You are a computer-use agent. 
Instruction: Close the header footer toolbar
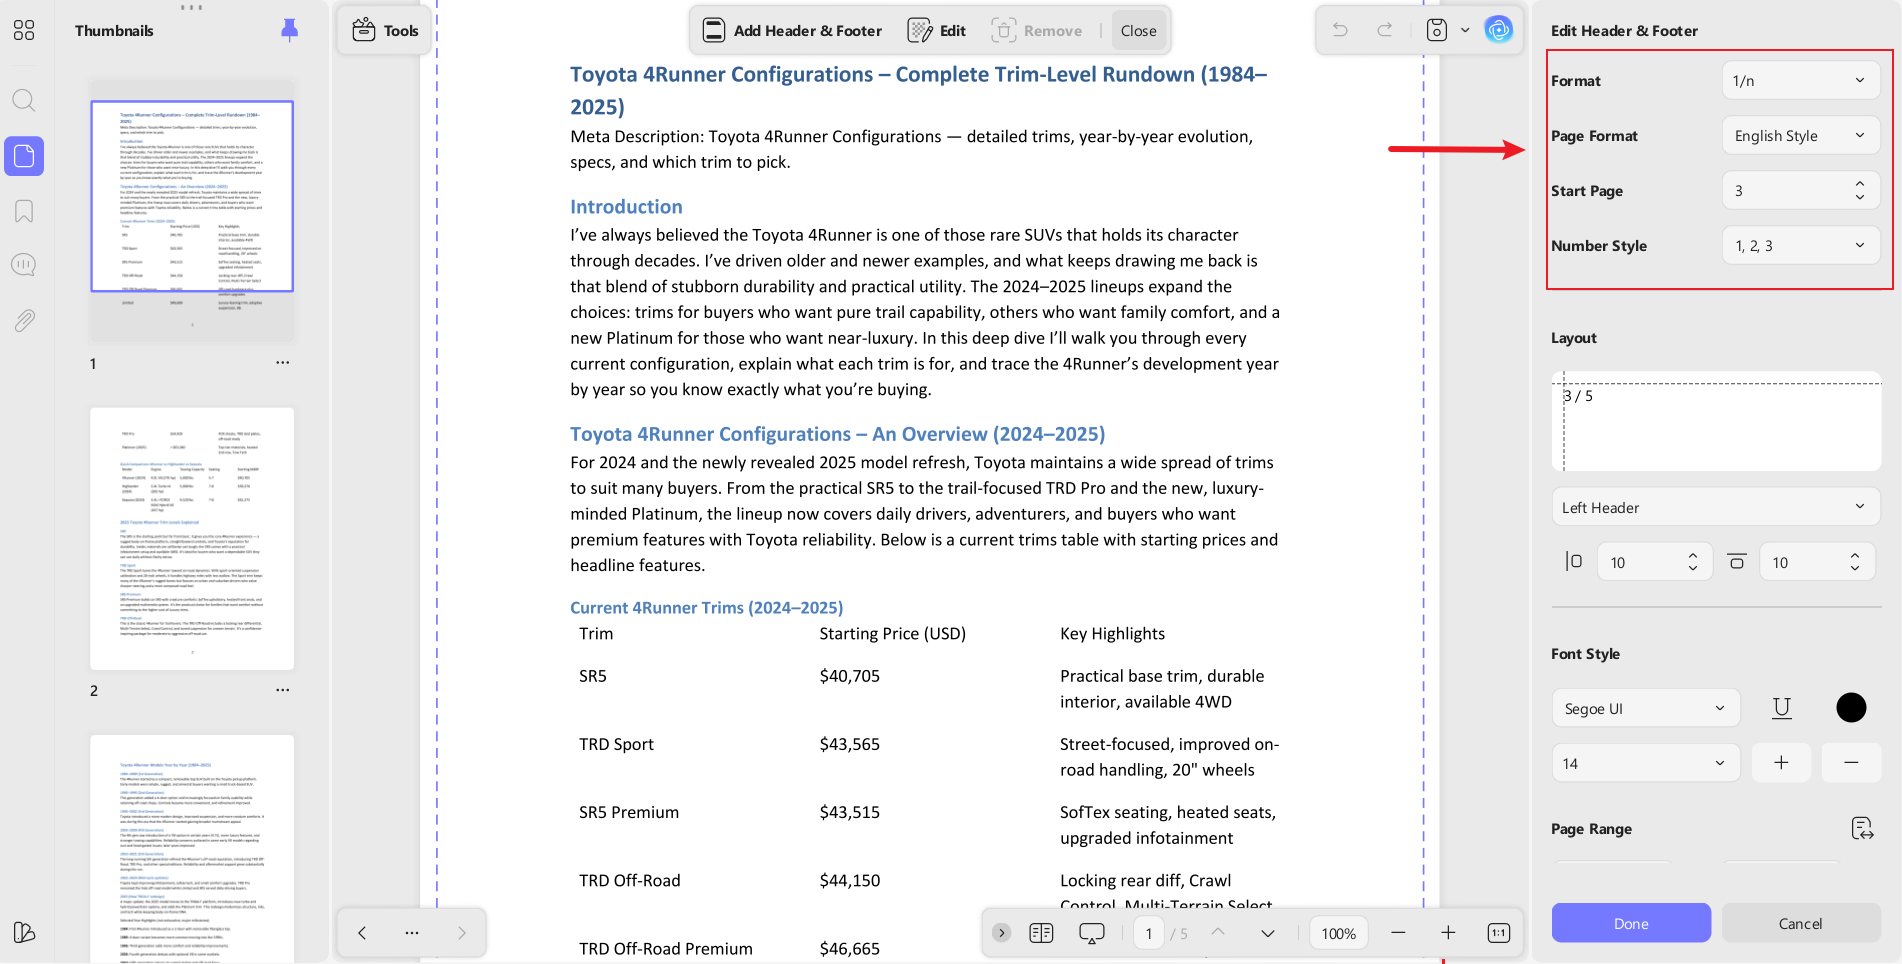pos(1138,31)
